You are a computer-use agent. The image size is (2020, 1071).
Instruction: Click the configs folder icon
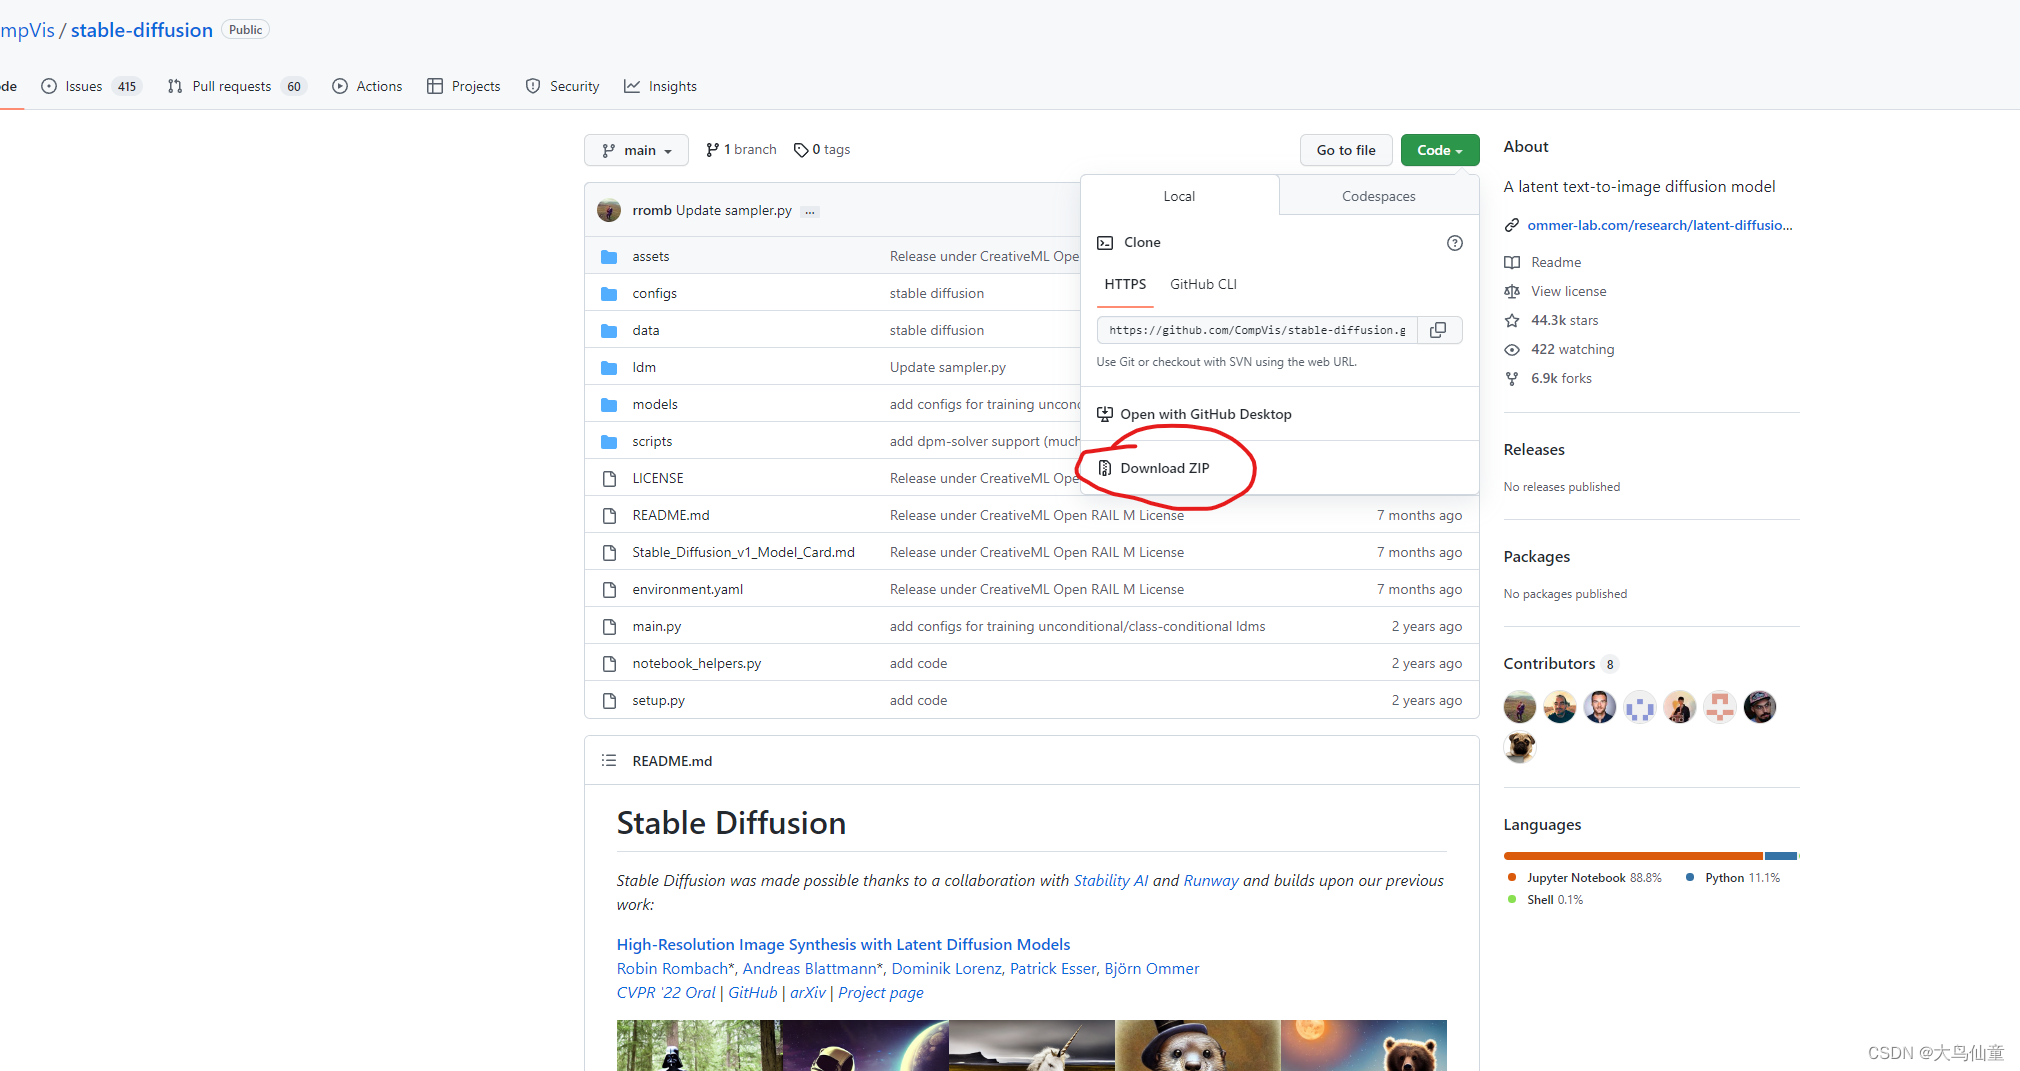[x=609, y=294]
